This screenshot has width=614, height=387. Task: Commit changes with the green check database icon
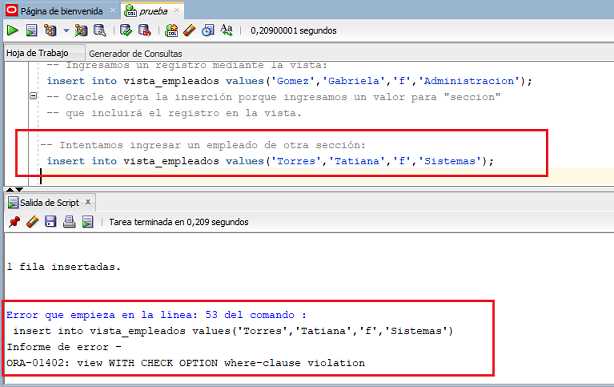126,30
